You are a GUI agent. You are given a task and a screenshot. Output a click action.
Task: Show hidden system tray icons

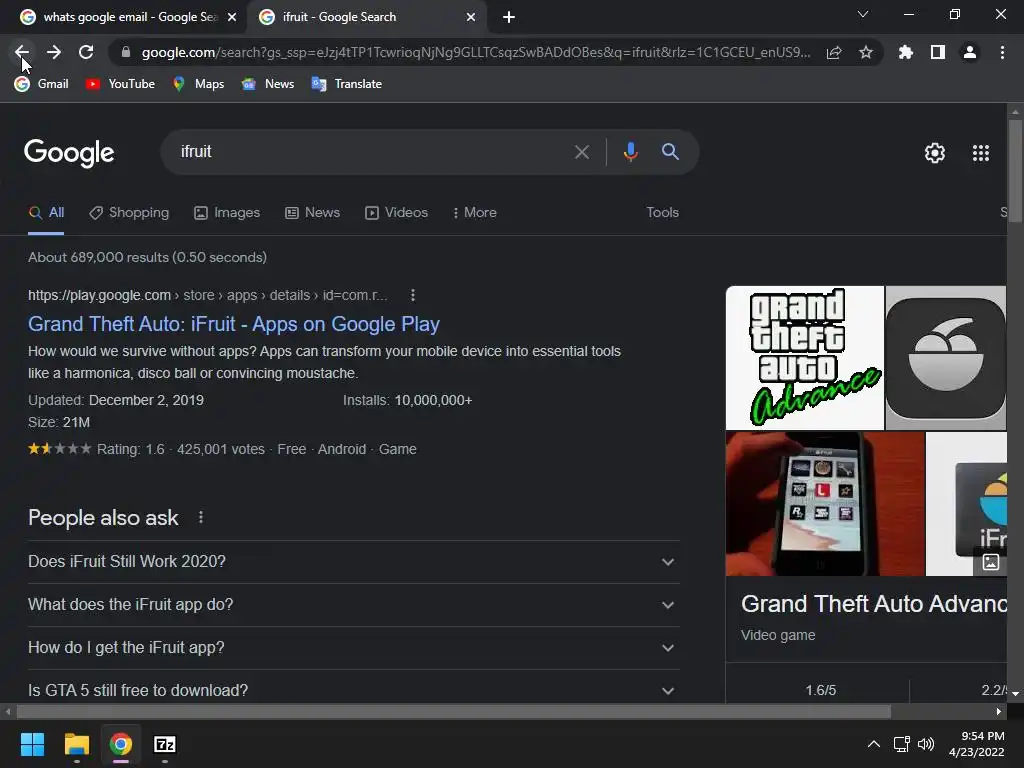point(874,744)
